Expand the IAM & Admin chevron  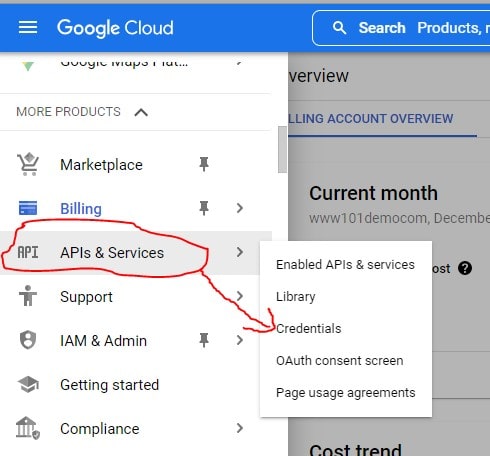pyautogui.click(x=240, y=340)
